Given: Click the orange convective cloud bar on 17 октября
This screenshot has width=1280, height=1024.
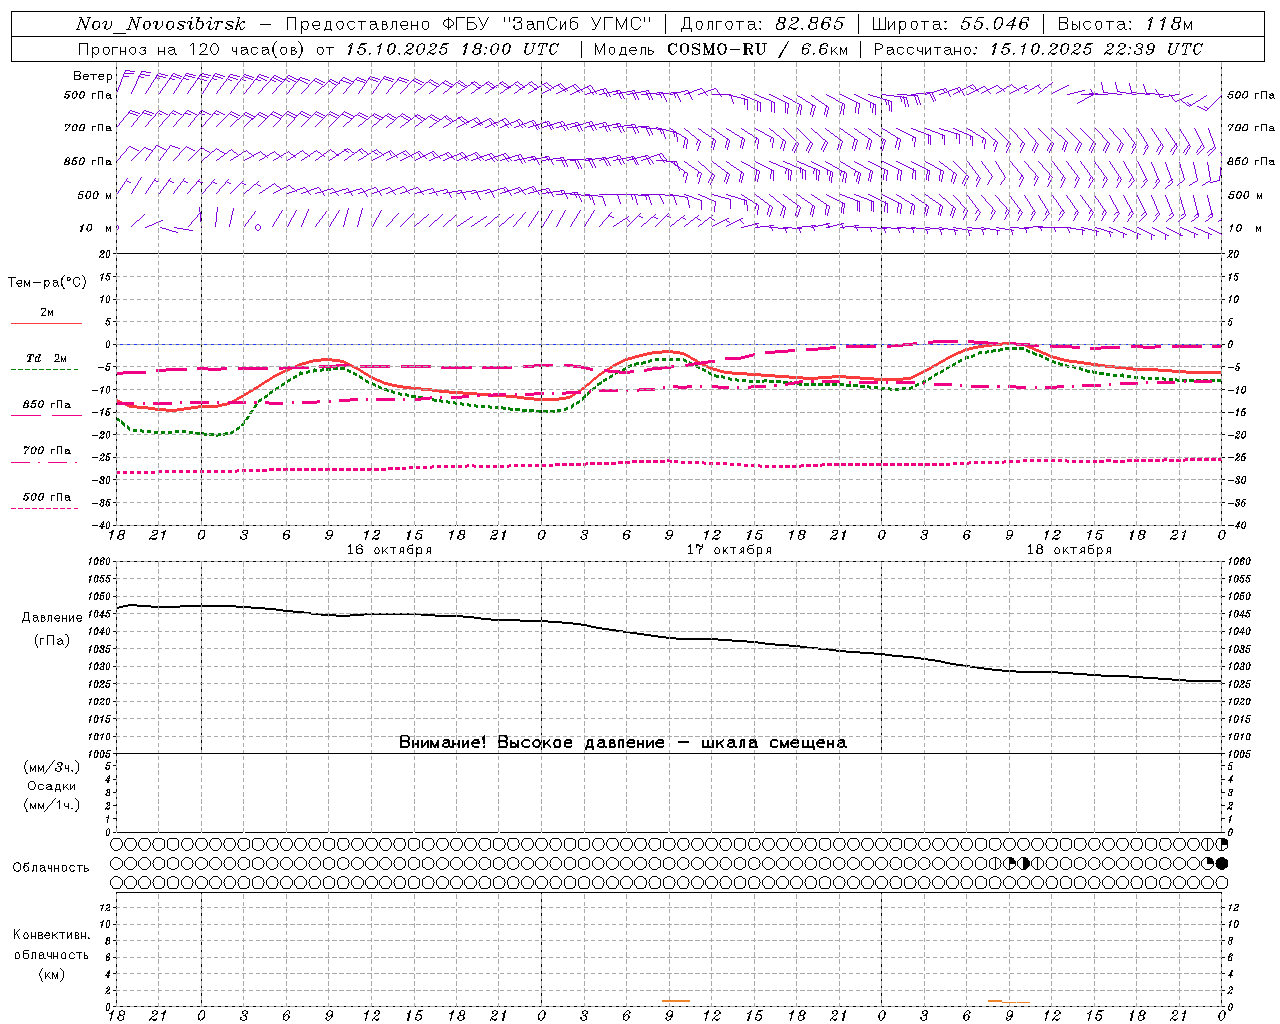Looking at the screenshot, I should (676, 1000).
